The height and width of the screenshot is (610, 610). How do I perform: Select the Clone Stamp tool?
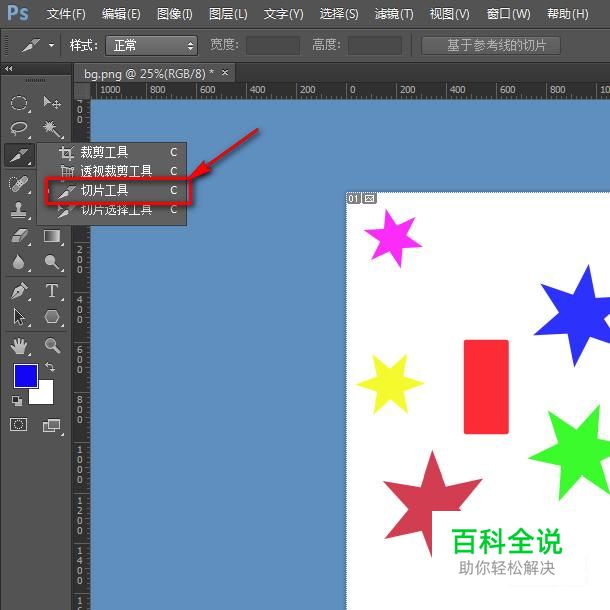point(19,210)
